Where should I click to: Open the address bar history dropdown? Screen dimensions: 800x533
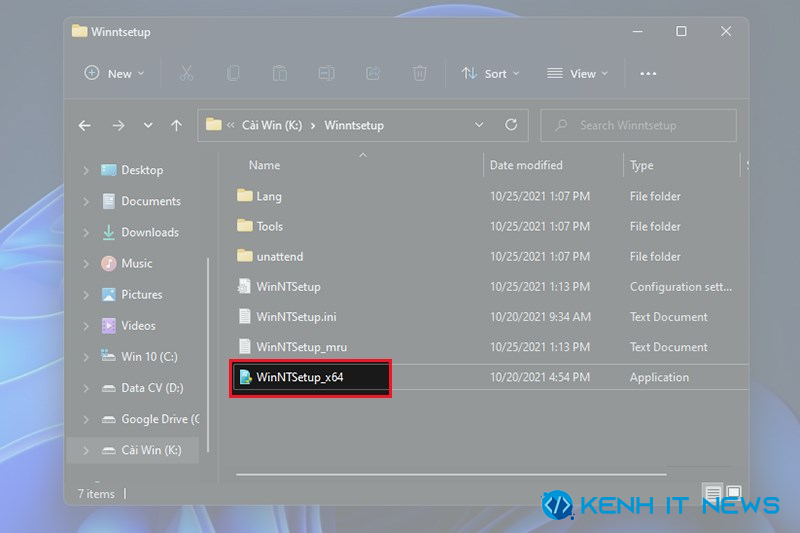point(479,125)
